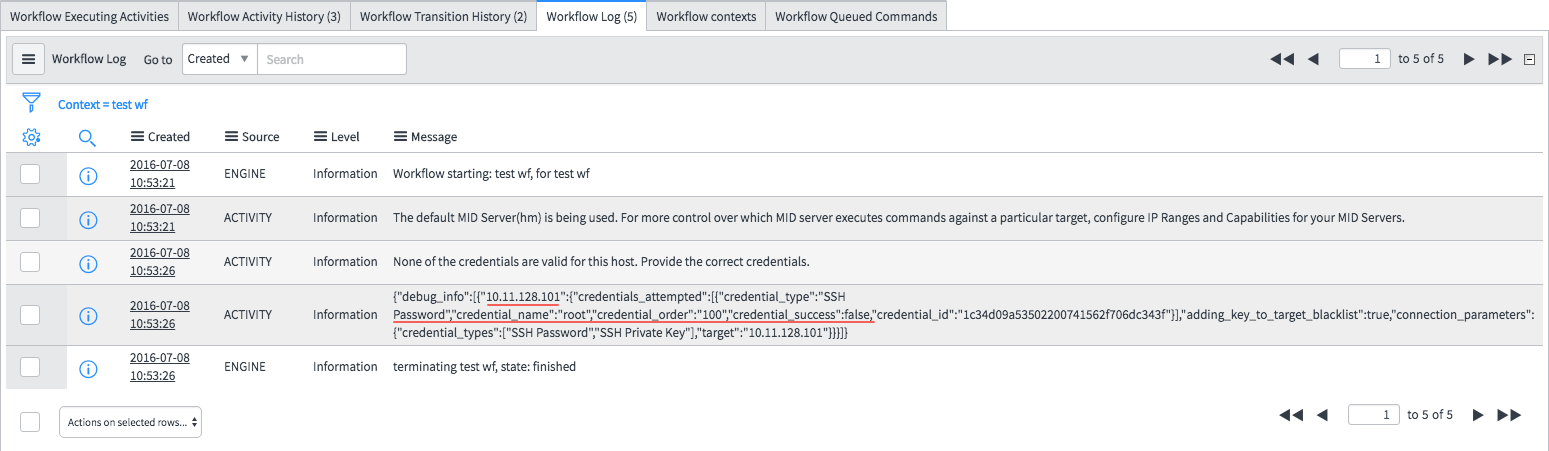
Task: Collapse the list with the minus icon
Action: [1529, 59]
